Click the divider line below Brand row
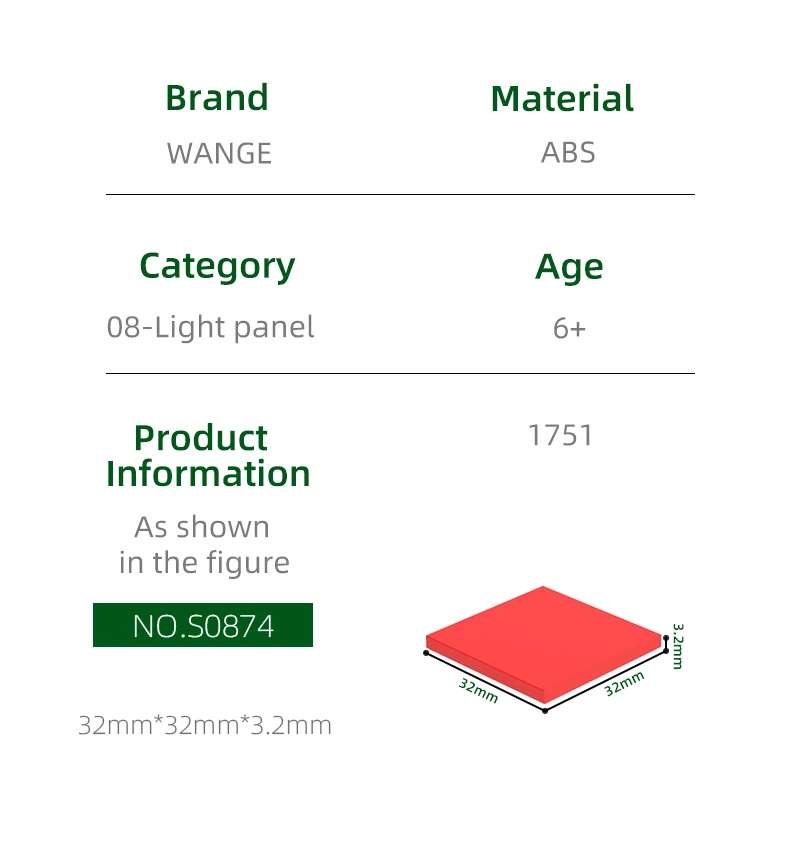 click(400, 194)
